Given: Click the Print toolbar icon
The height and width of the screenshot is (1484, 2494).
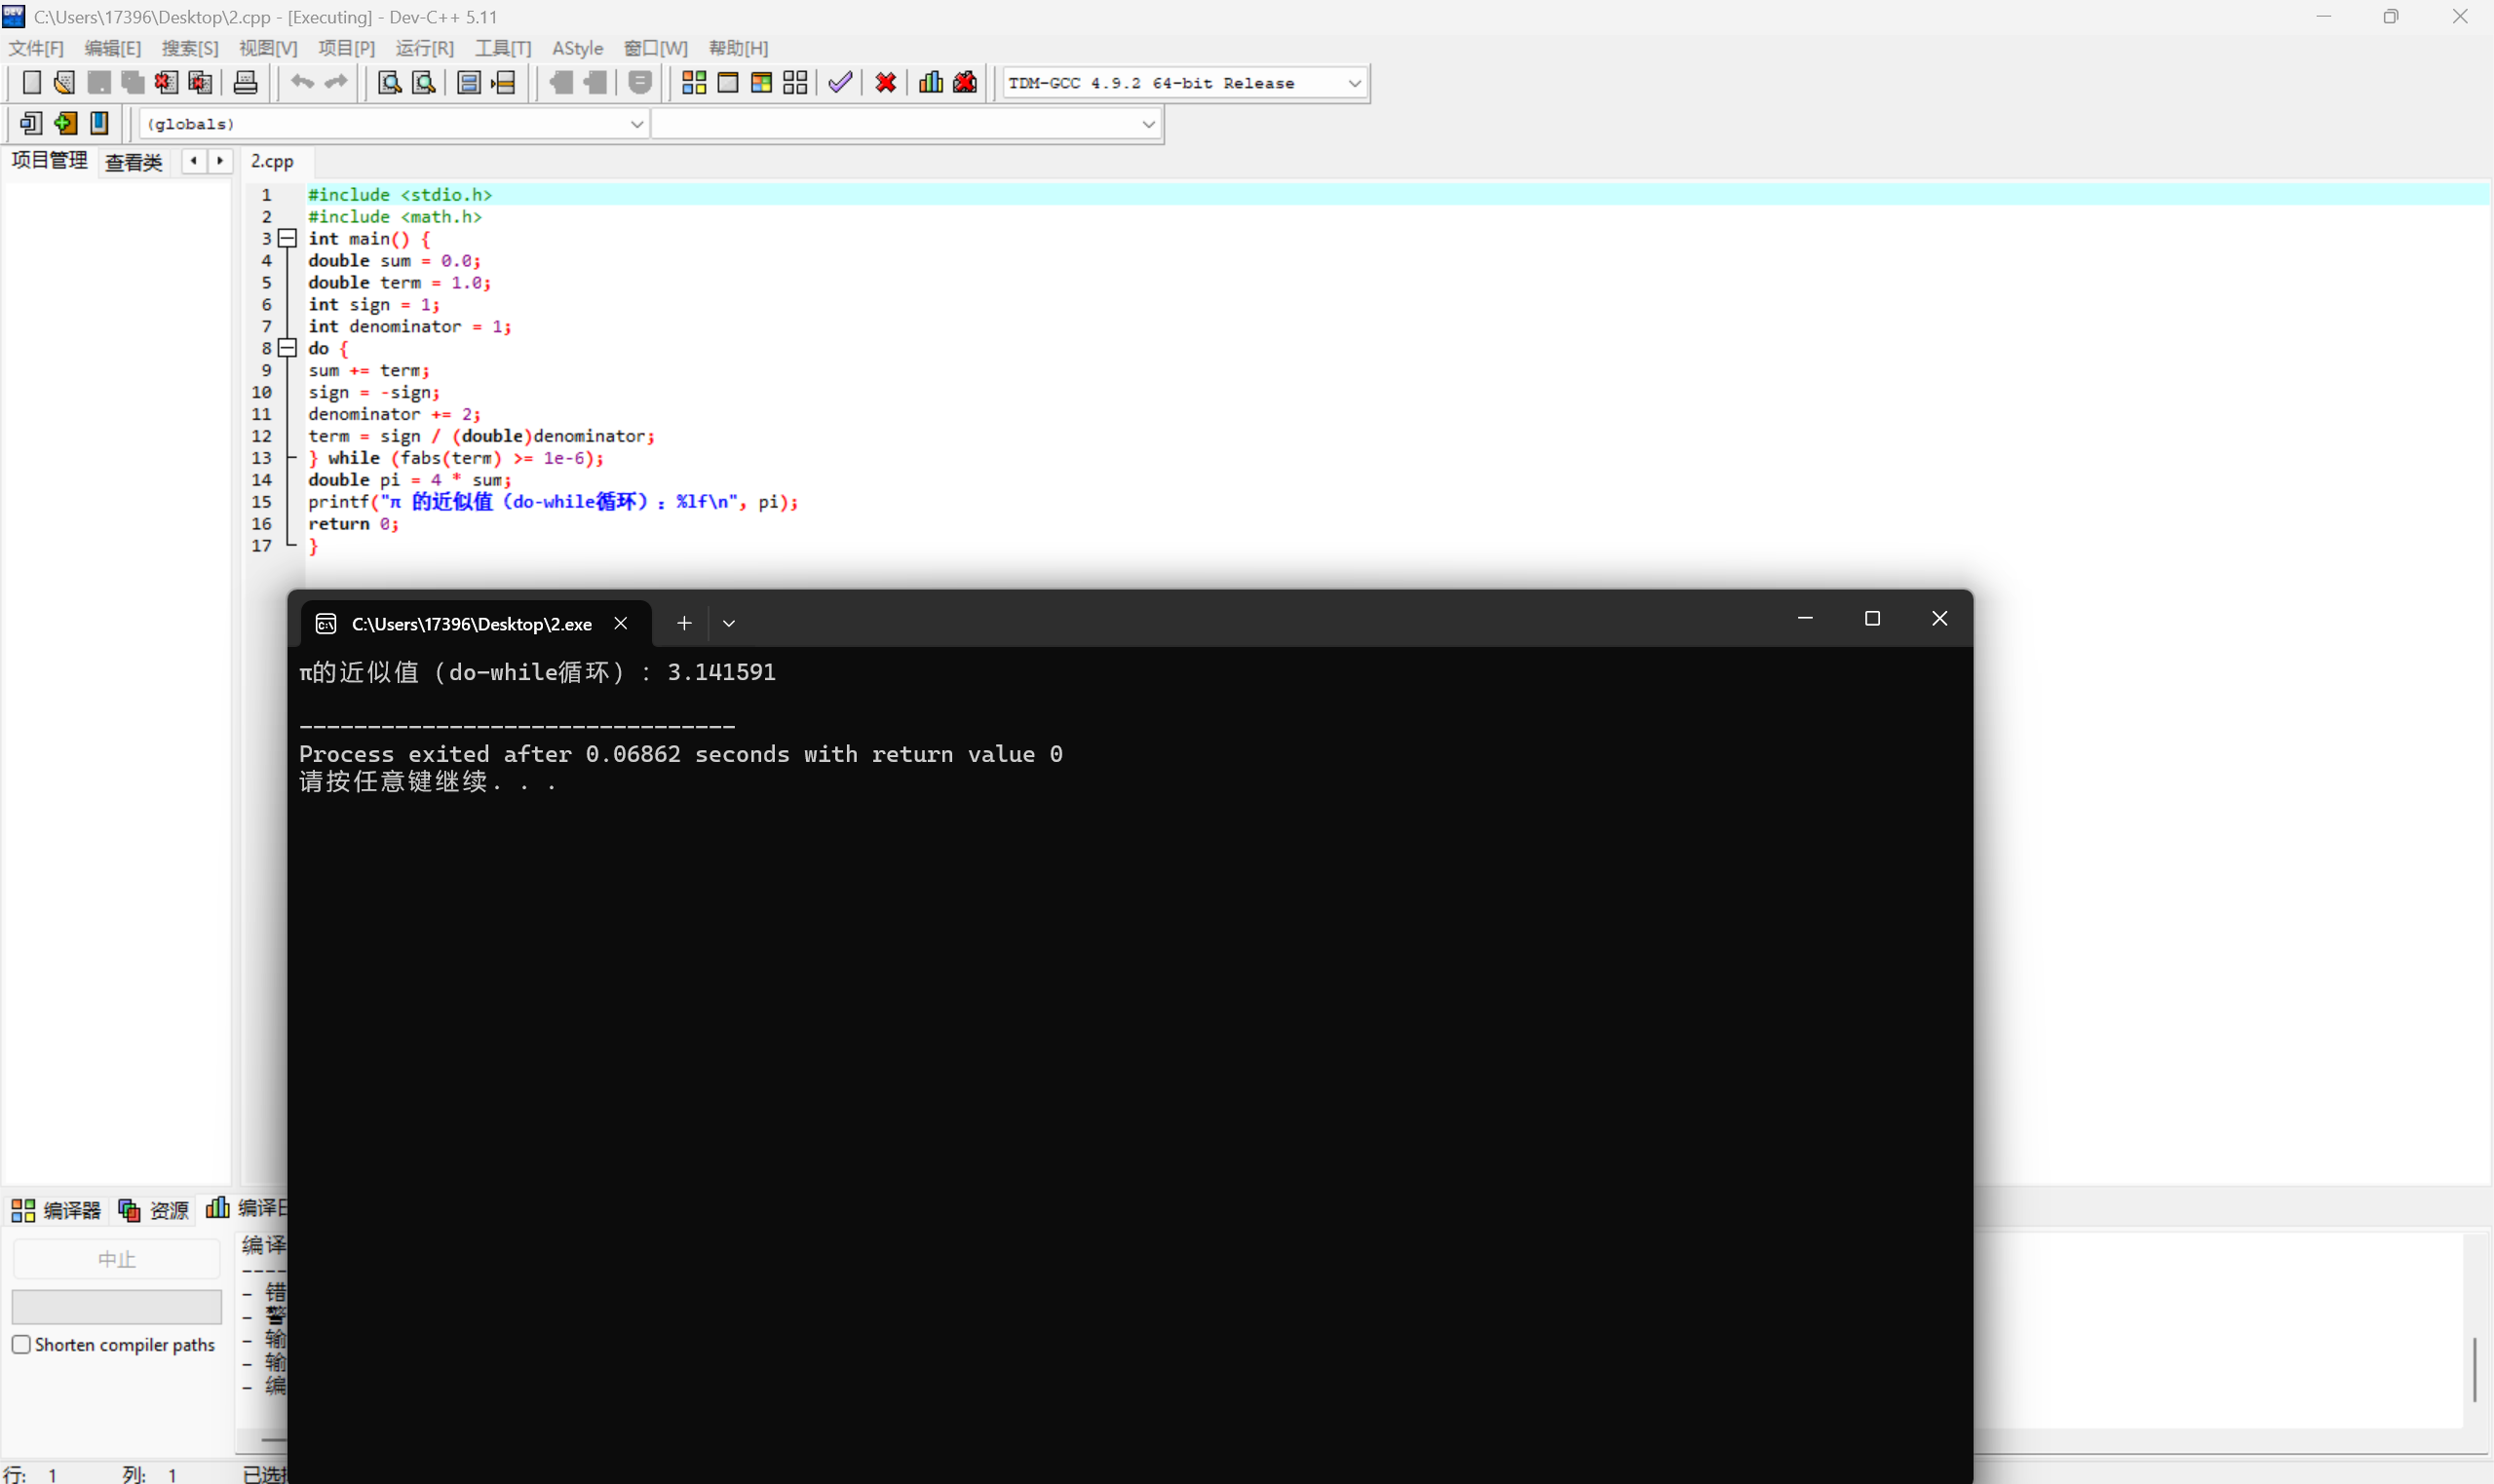Looking at the screenshot, I should coord(245,83).
